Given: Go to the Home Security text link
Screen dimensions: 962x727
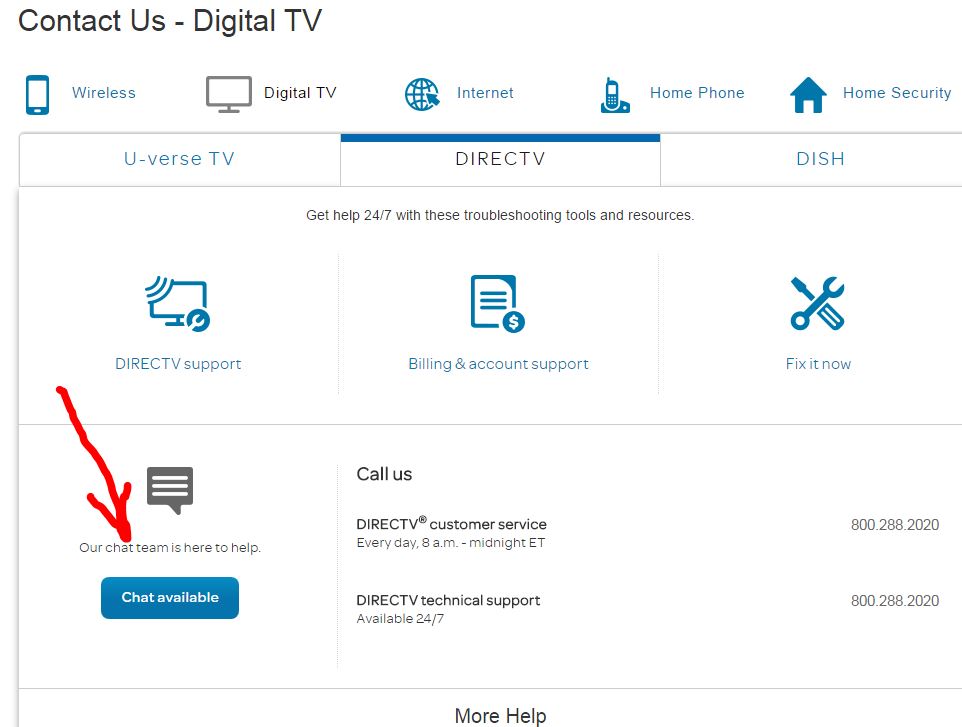Looking at the screenshot, I should point(896,93).
